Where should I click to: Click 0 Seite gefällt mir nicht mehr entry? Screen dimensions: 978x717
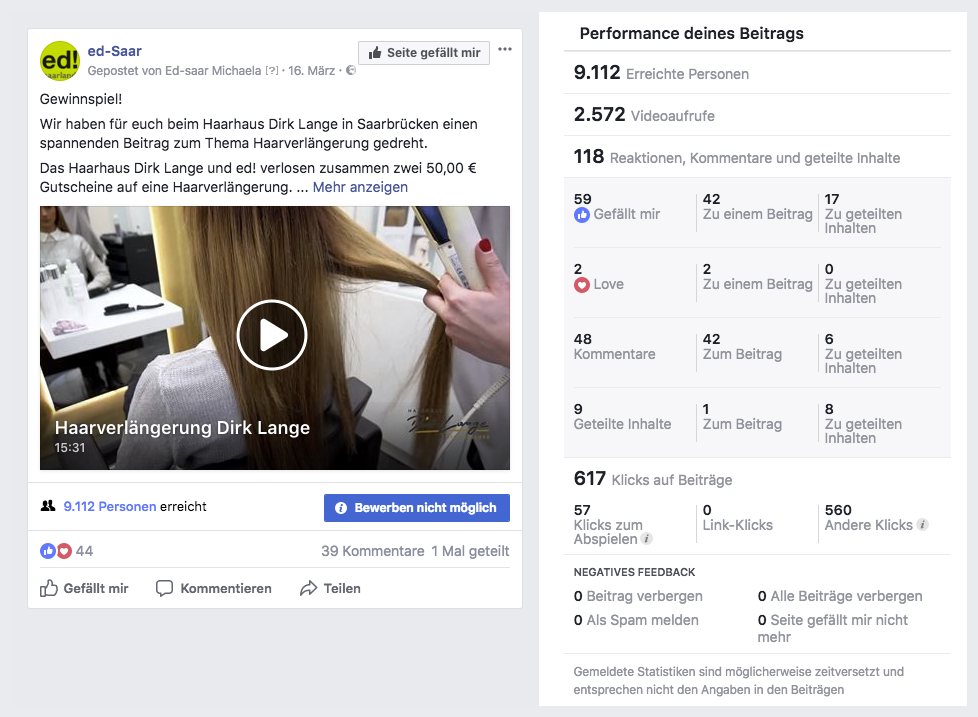click(x=833, y=628)
